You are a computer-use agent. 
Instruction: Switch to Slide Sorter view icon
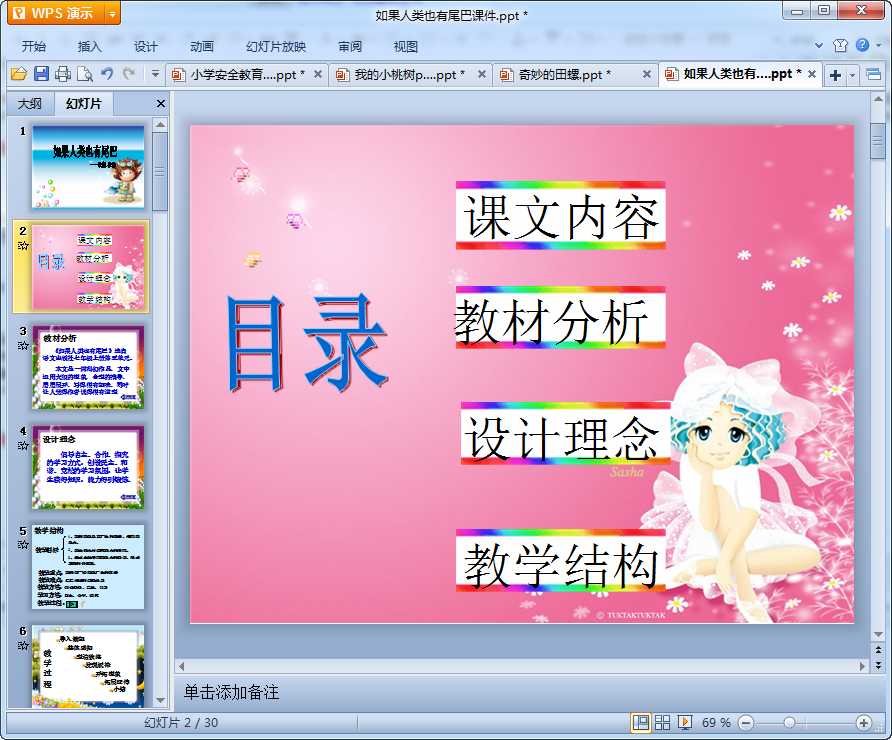(662, 723)
